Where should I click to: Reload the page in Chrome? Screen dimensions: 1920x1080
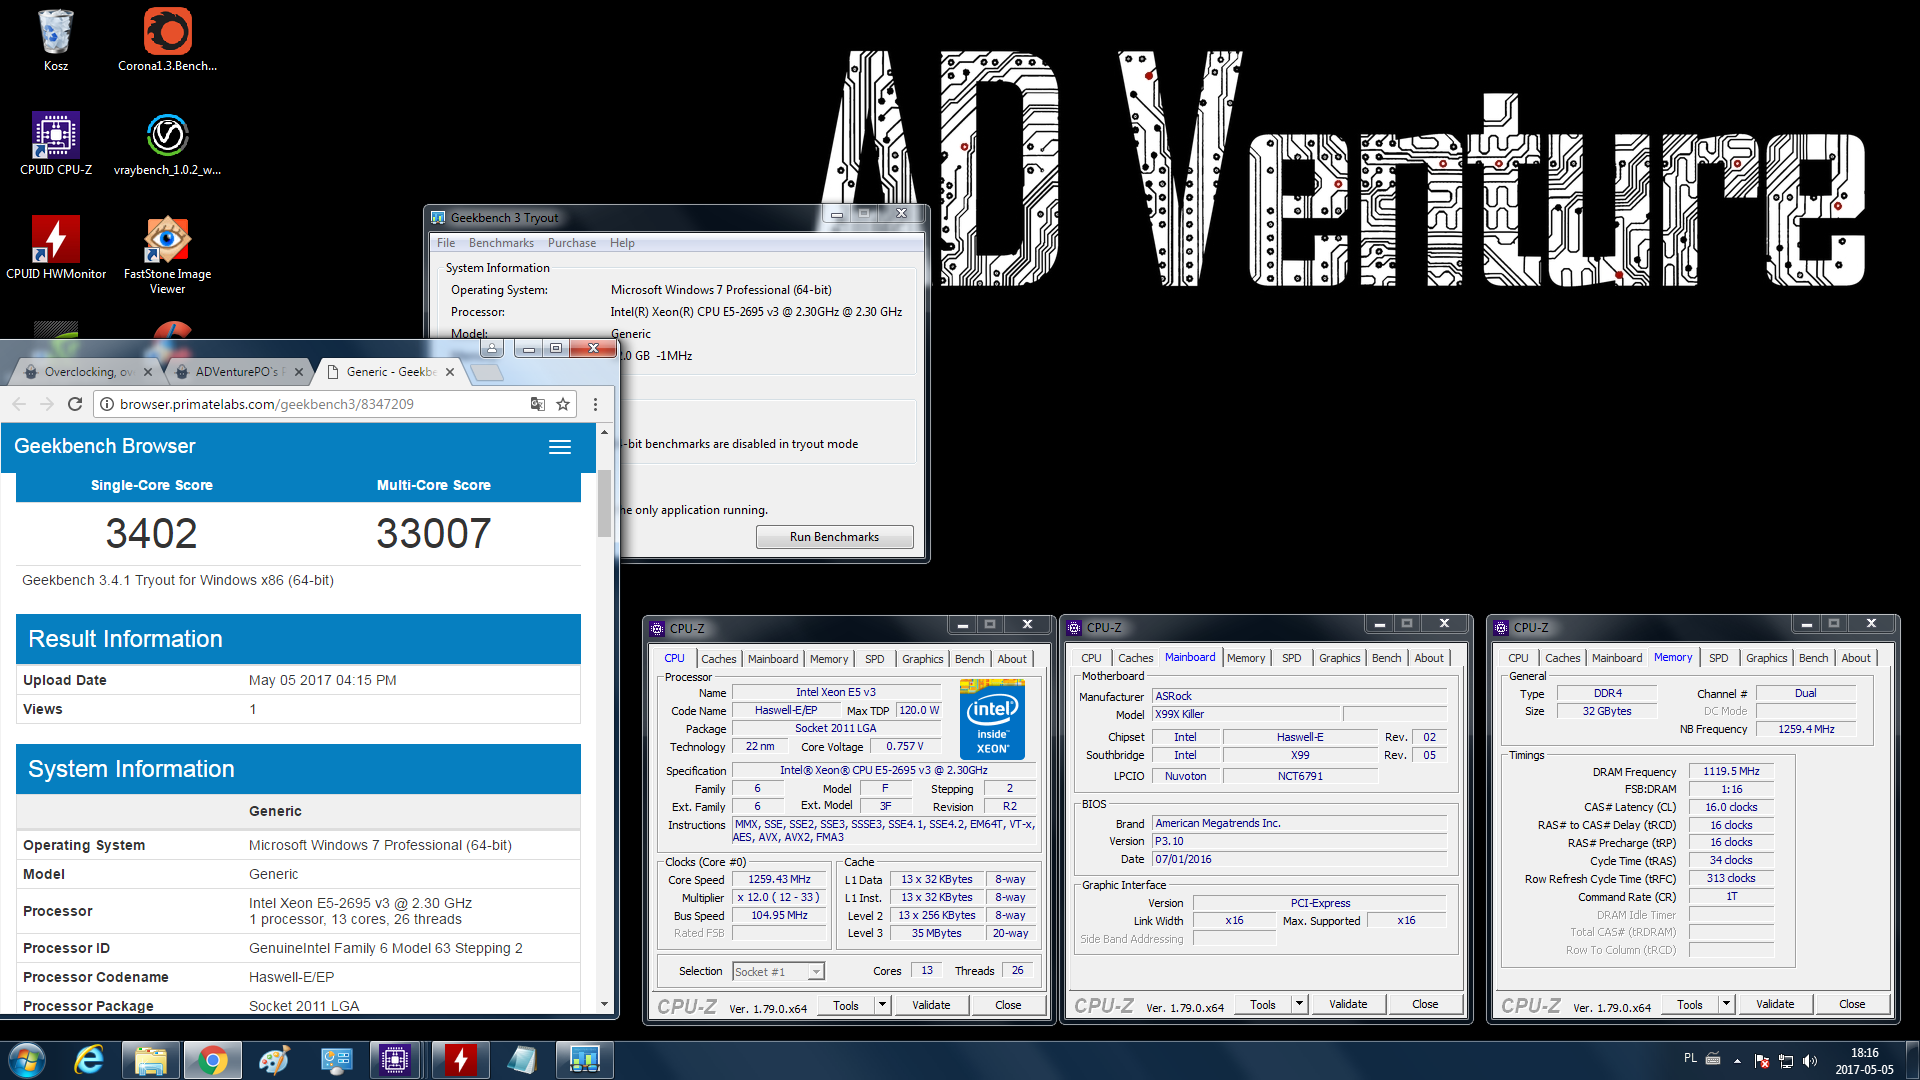pos(74,404)
